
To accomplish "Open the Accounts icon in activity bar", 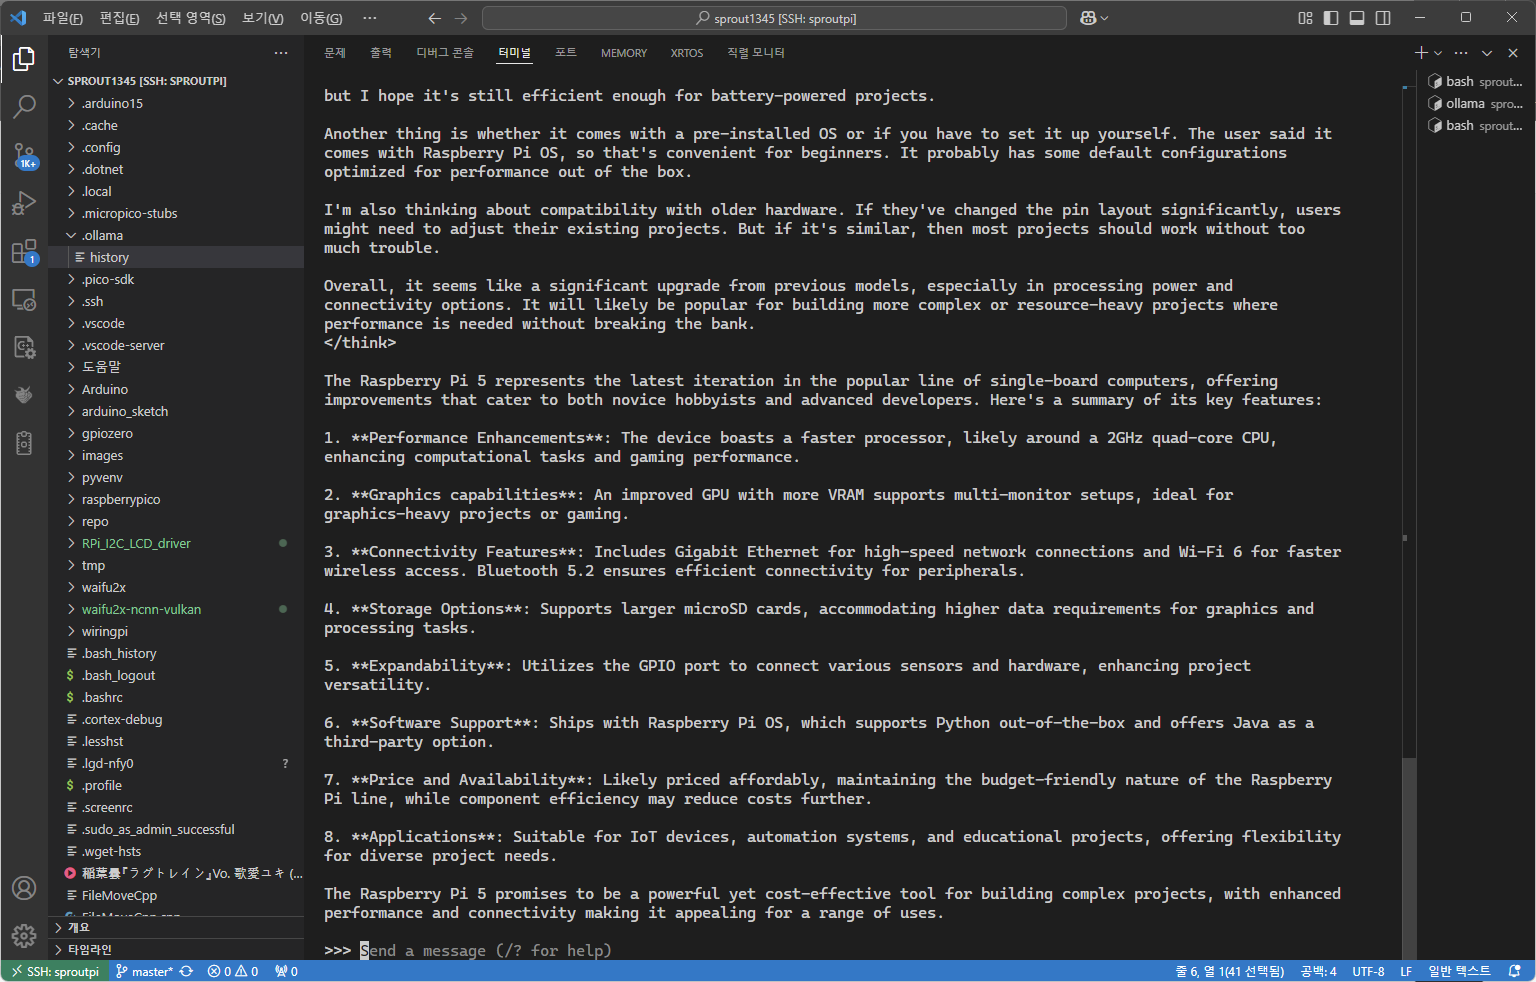I will [24, 888].
